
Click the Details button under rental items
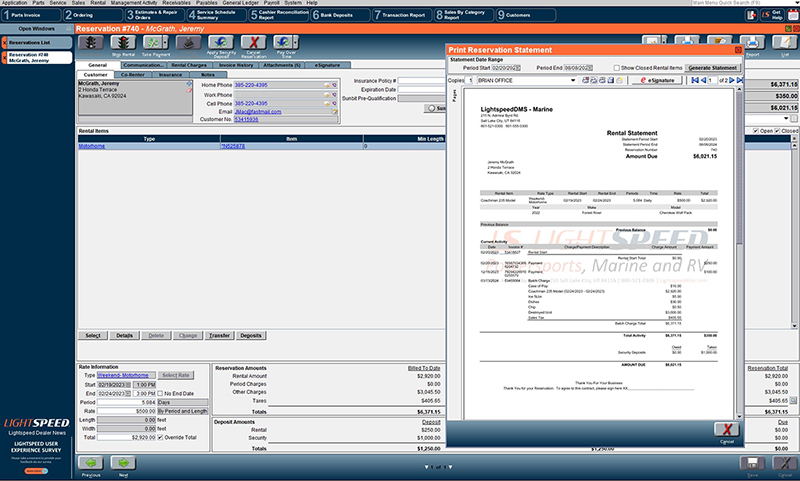[124, 336]
